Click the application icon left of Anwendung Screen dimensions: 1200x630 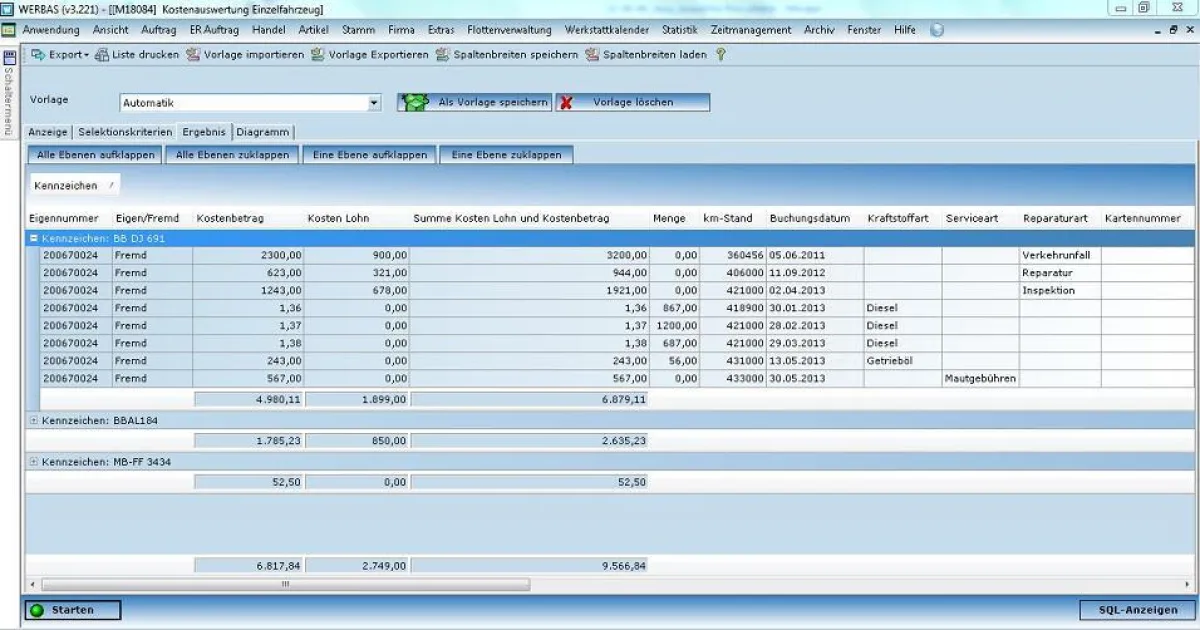coord(8,30)
